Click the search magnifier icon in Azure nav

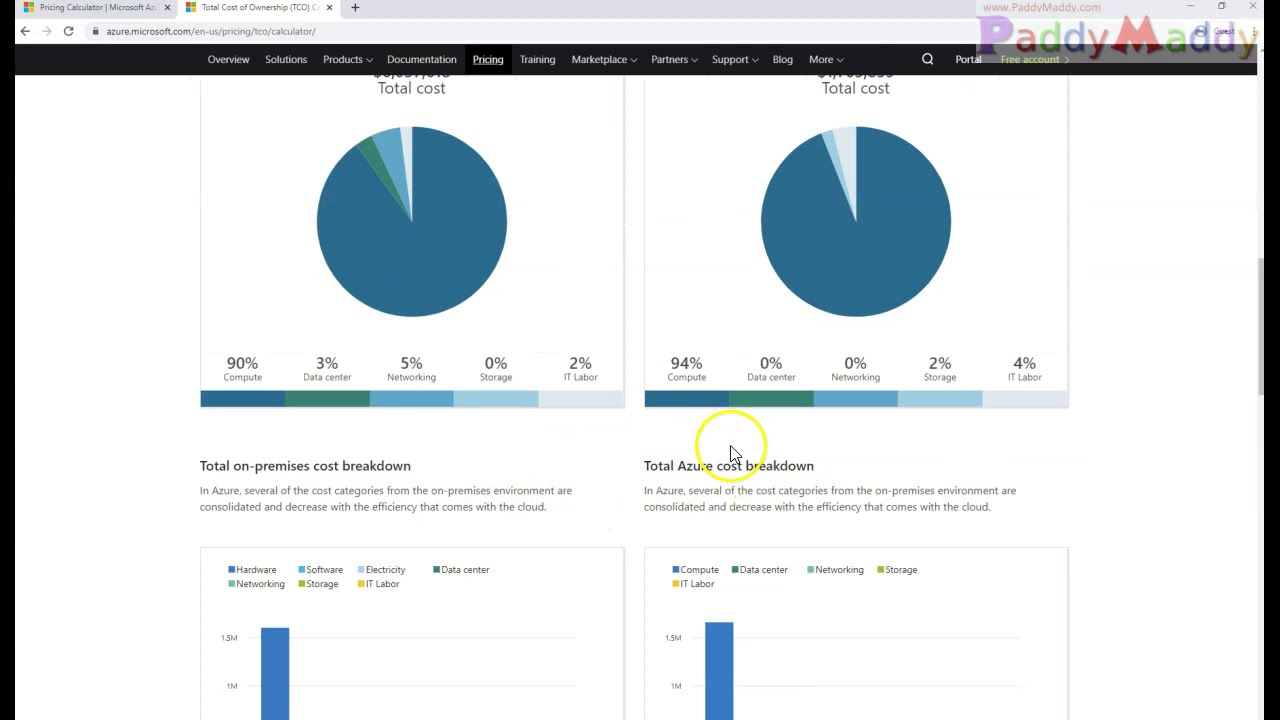click(x=928, y=59)
